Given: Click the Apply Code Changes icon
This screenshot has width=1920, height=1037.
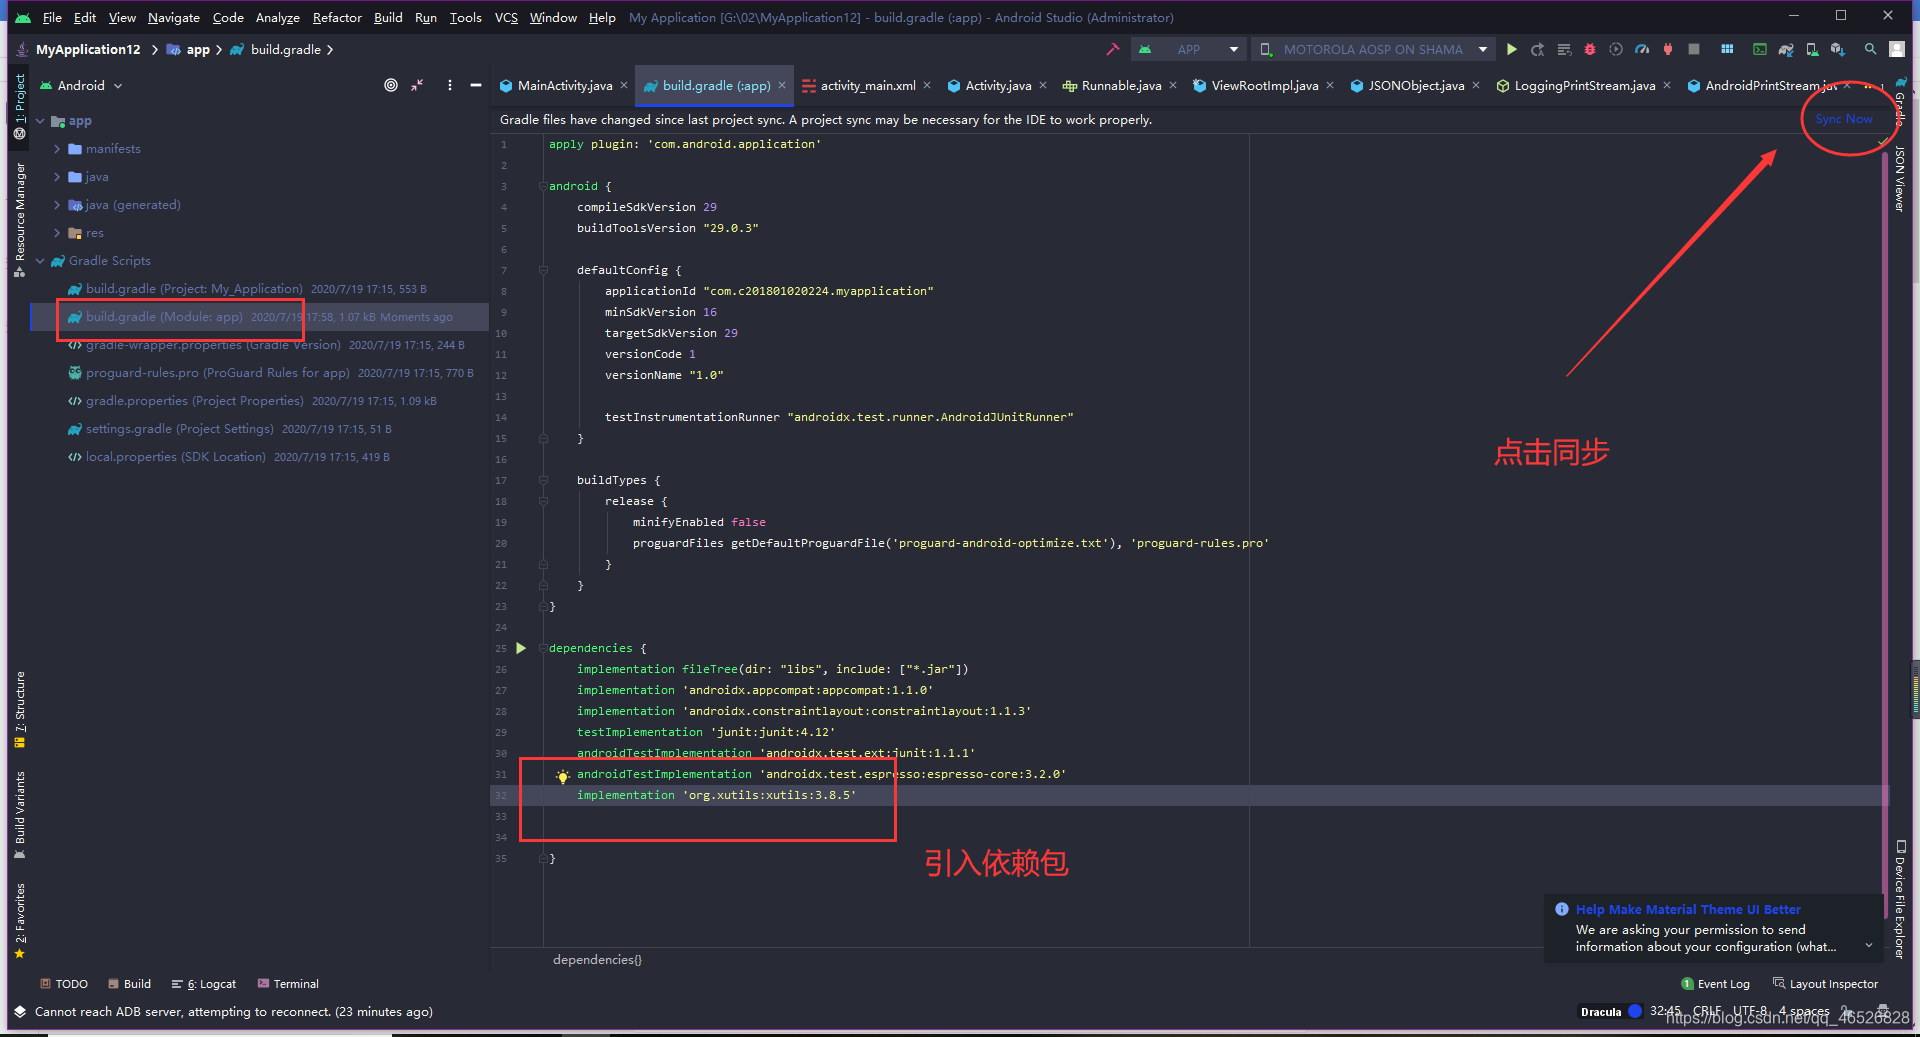Looking at the screenshot, I should (x=1564, y=49).
